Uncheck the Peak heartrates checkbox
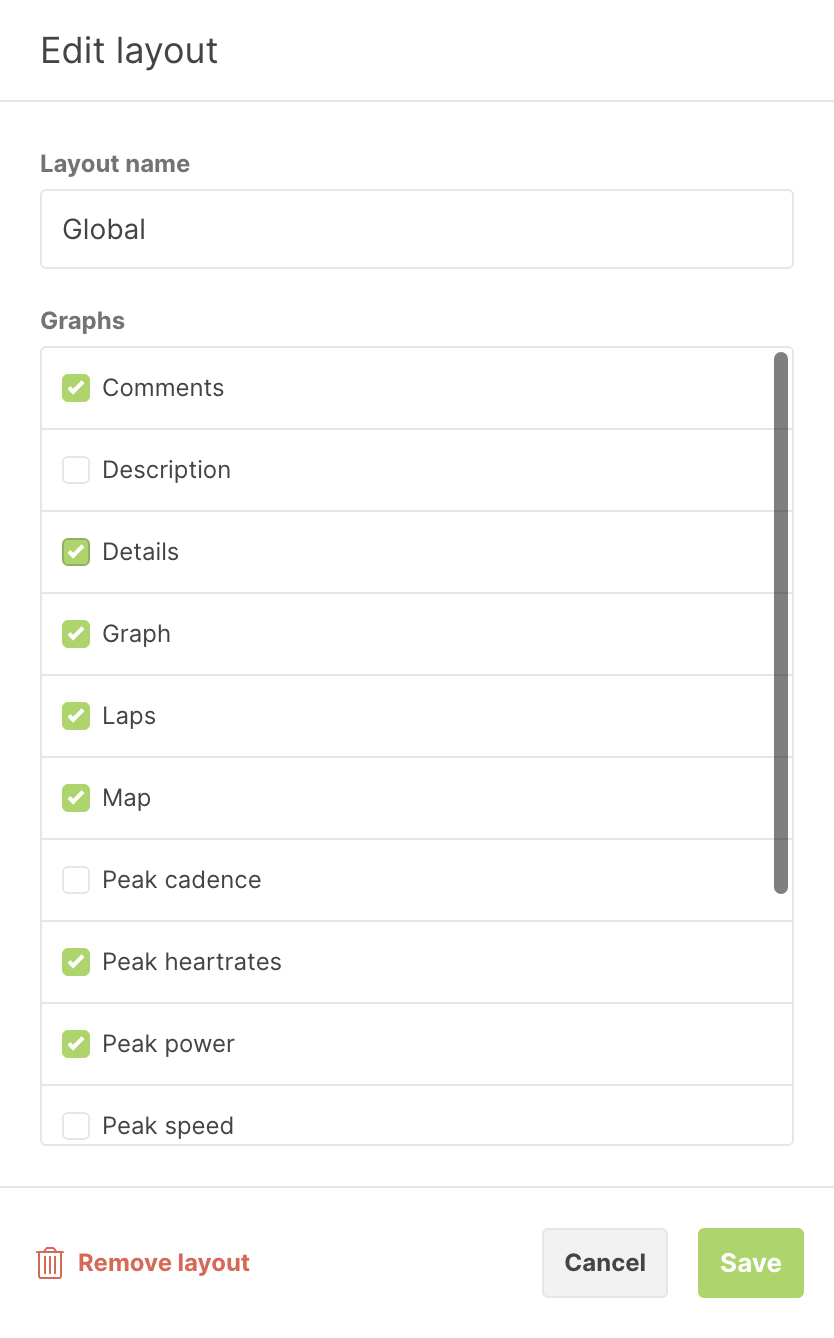This screenshot has width=834, height=1338. pyautogui.click(x=76, y=962)
